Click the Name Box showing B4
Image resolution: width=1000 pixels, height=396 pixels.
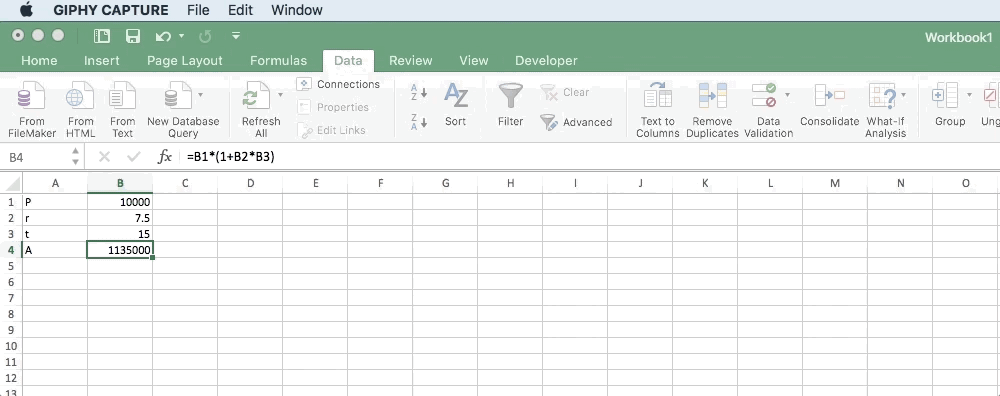[38, 157]
